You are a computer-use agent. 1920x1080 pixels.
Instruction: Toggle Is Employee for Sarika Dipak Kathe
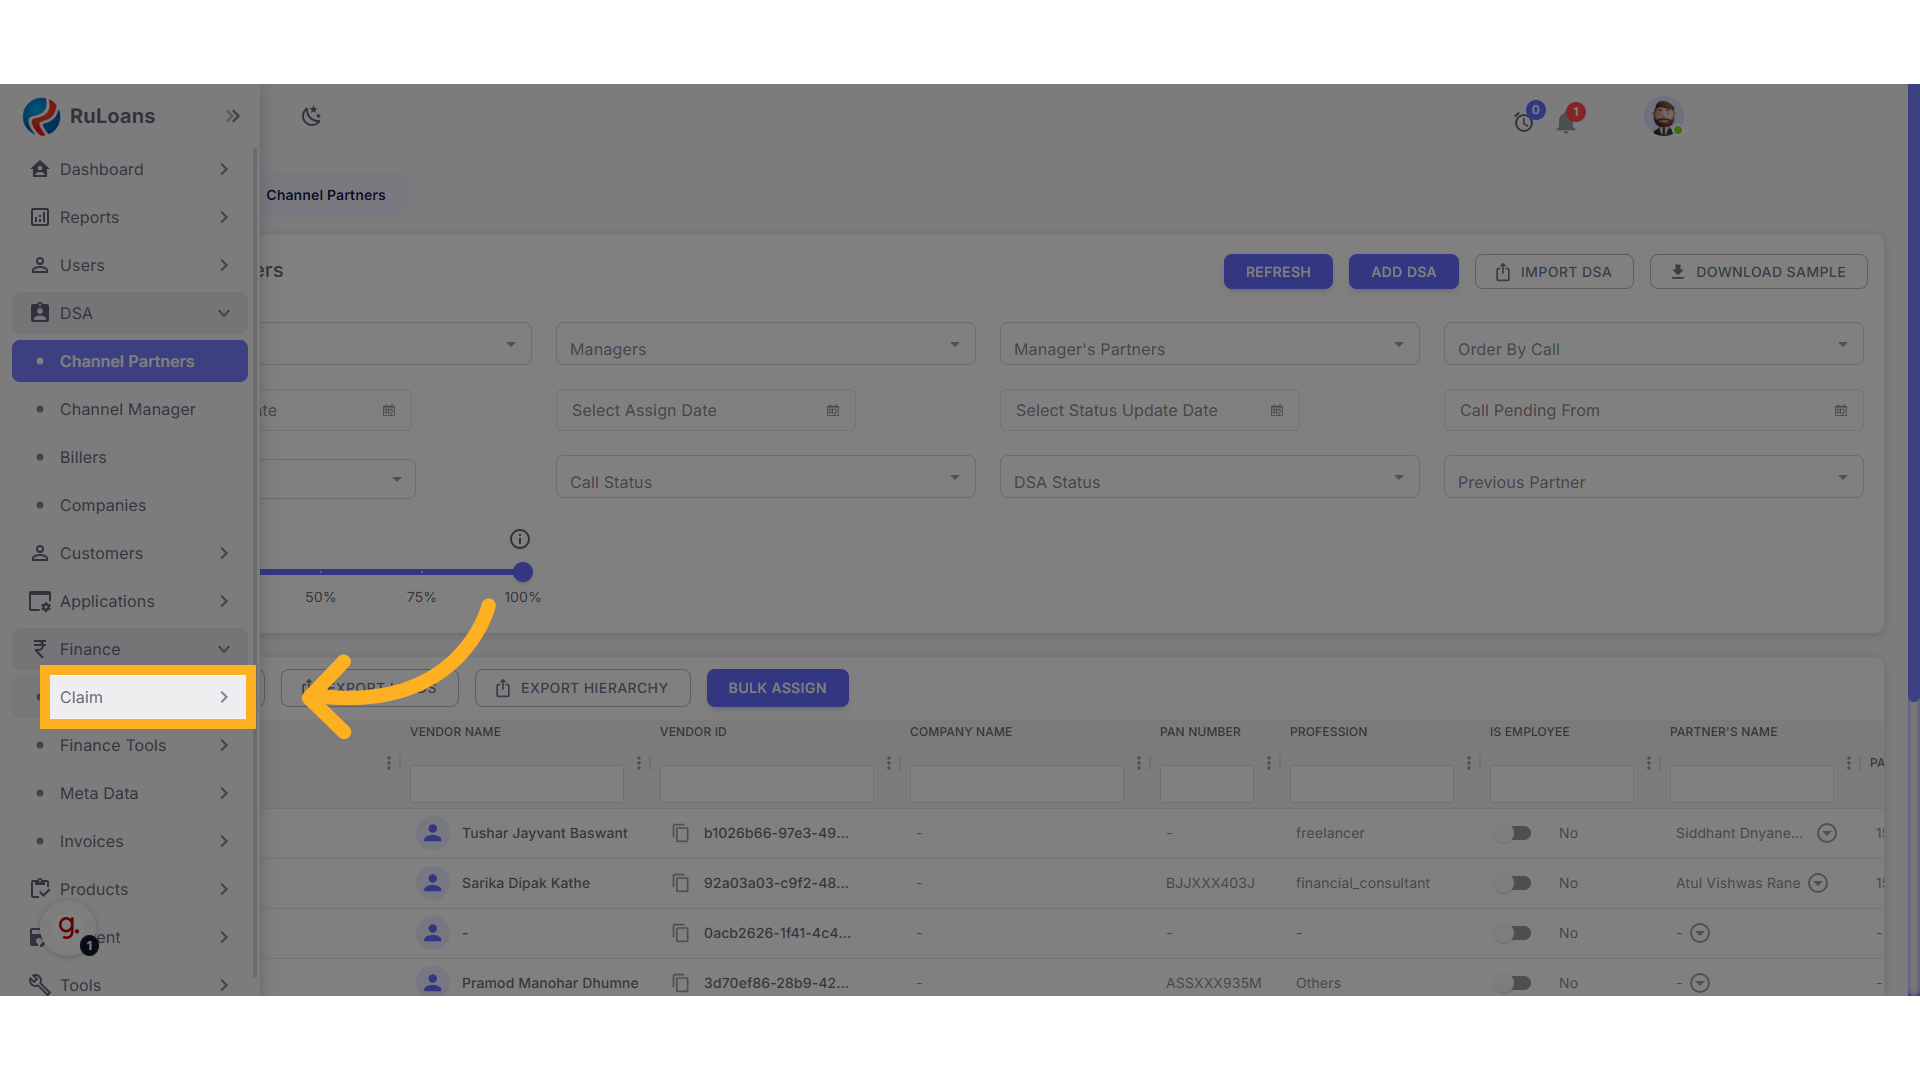(1514, 883)
